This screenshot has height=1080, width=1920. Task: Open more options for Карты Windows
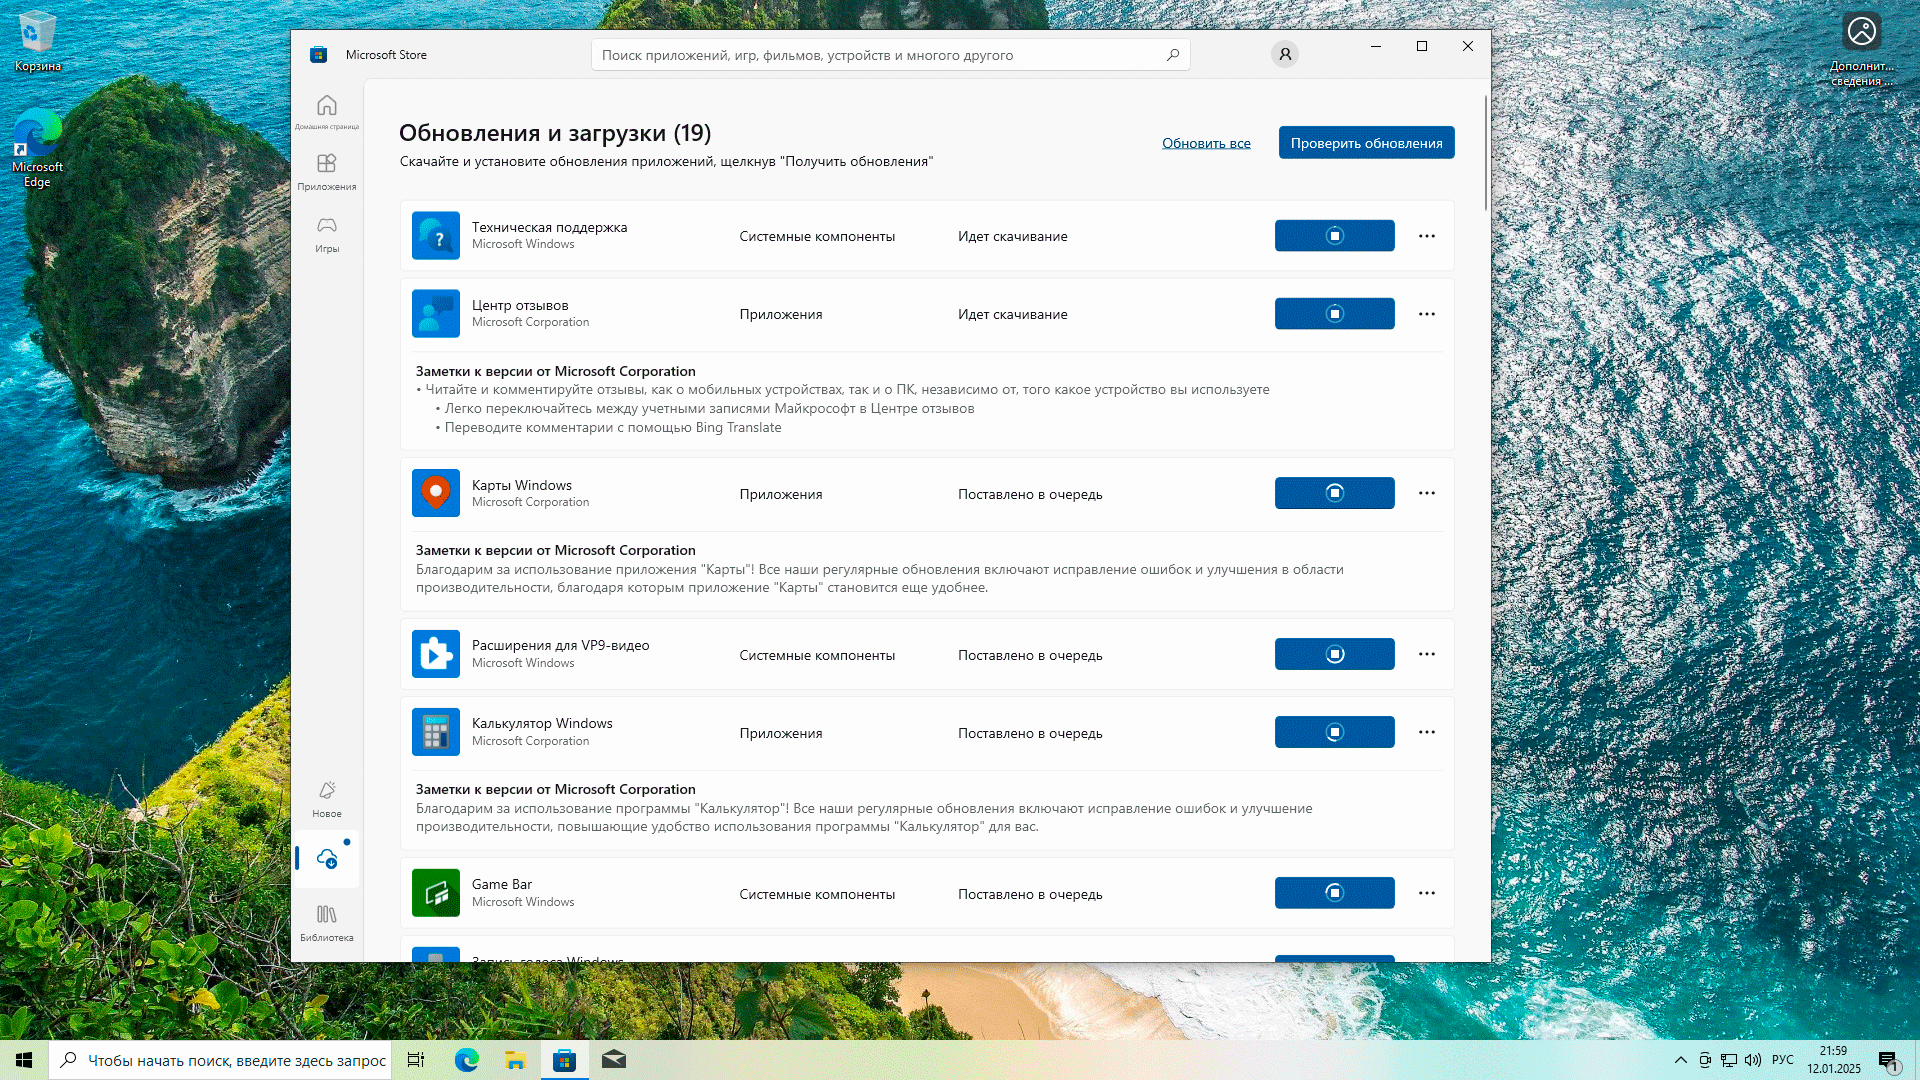click(x=1427, y=493)
